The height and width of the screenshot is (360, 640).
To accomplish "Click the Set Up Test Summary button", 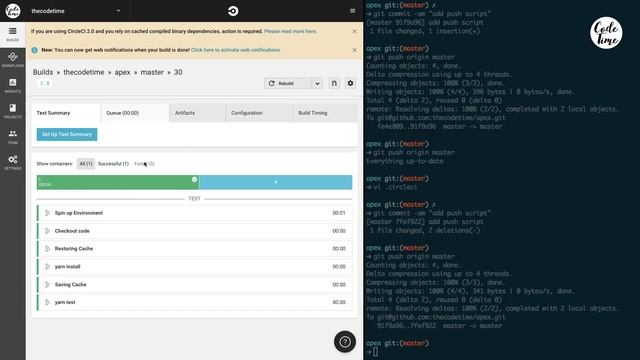I will pyautogui.click(x=67, y=134).
